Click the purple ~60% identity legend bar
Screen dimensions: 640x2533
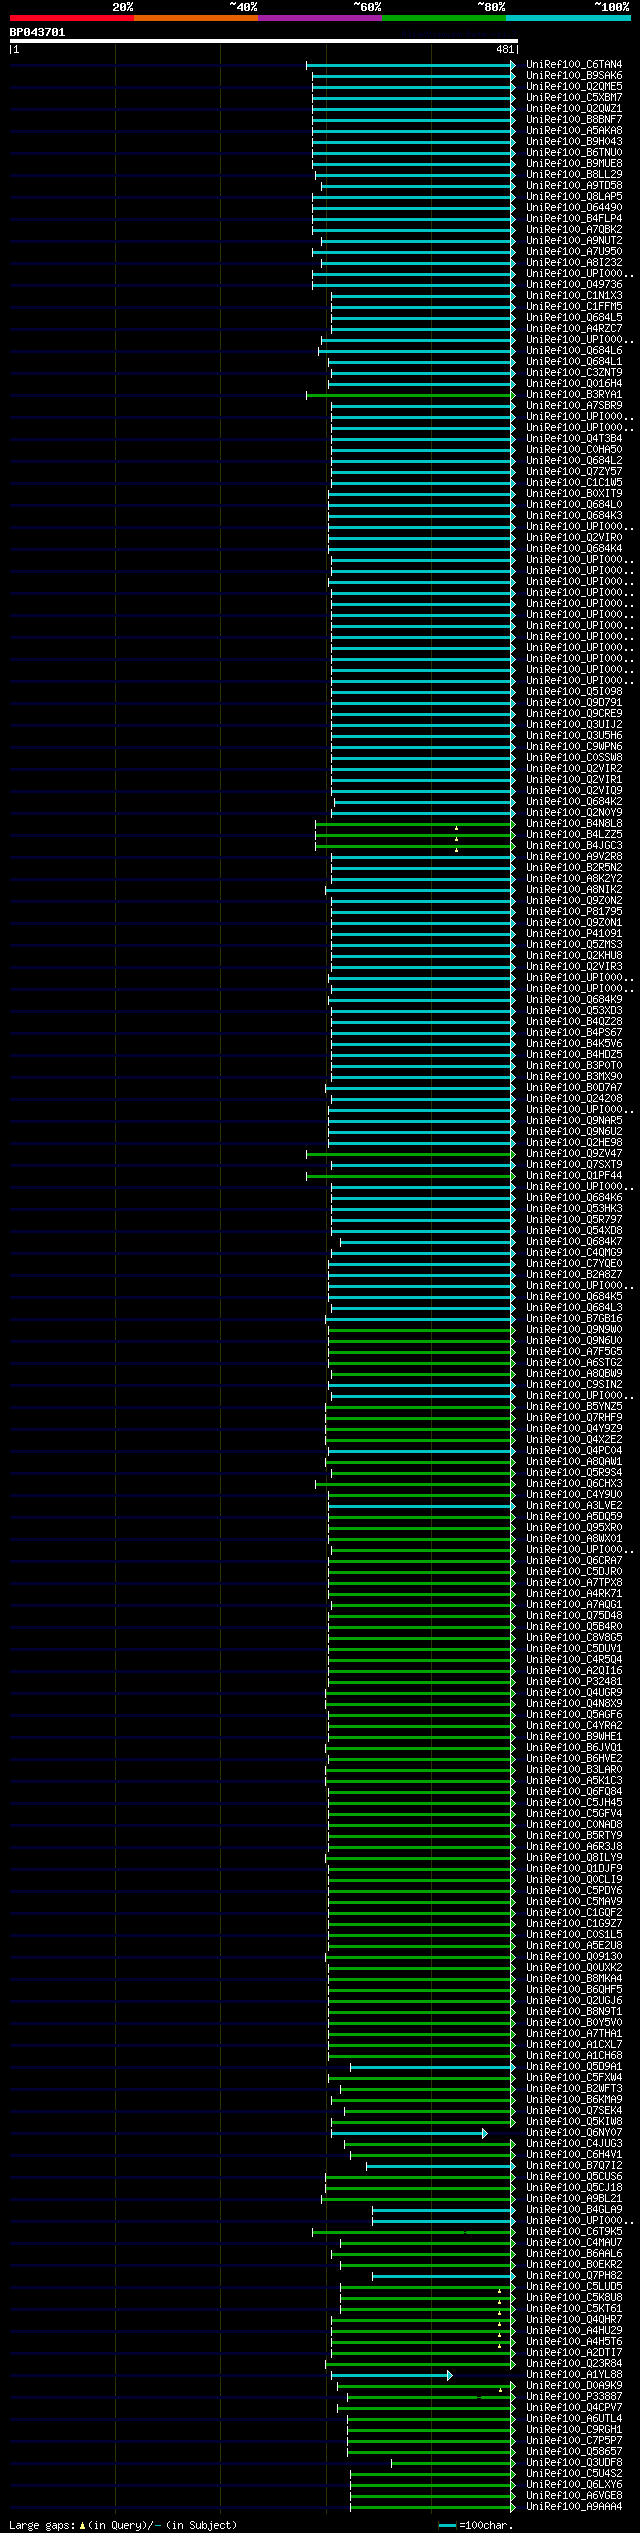point(319,18)
